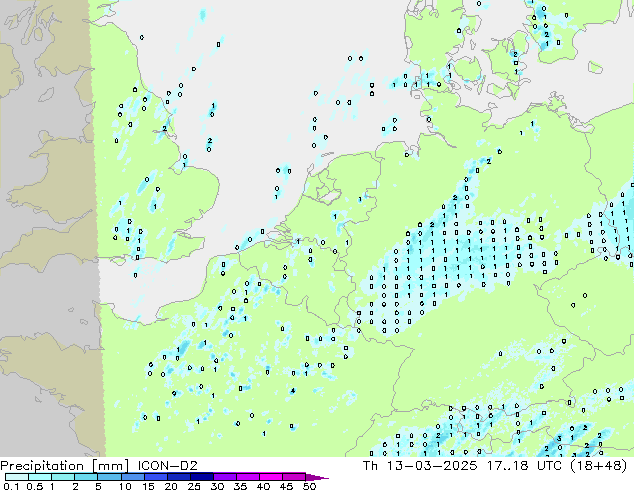
Task: Select the 5–10 mm legend color swatch
Action: click(x=110, y=477)
